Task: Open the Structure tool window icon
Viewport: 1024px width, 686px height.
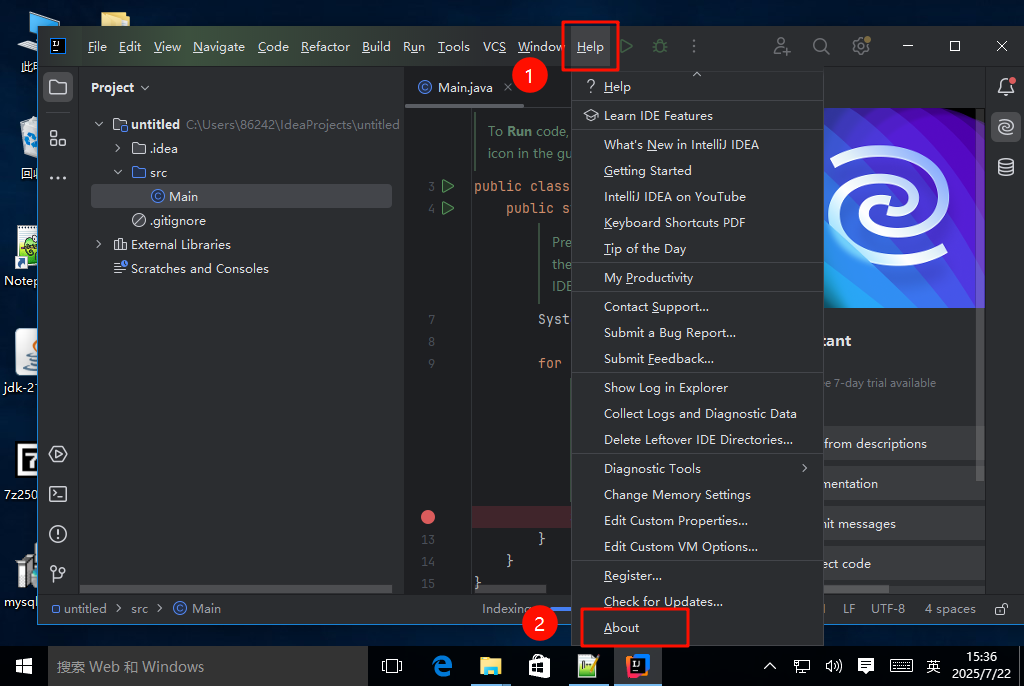Action: [58, 138]
